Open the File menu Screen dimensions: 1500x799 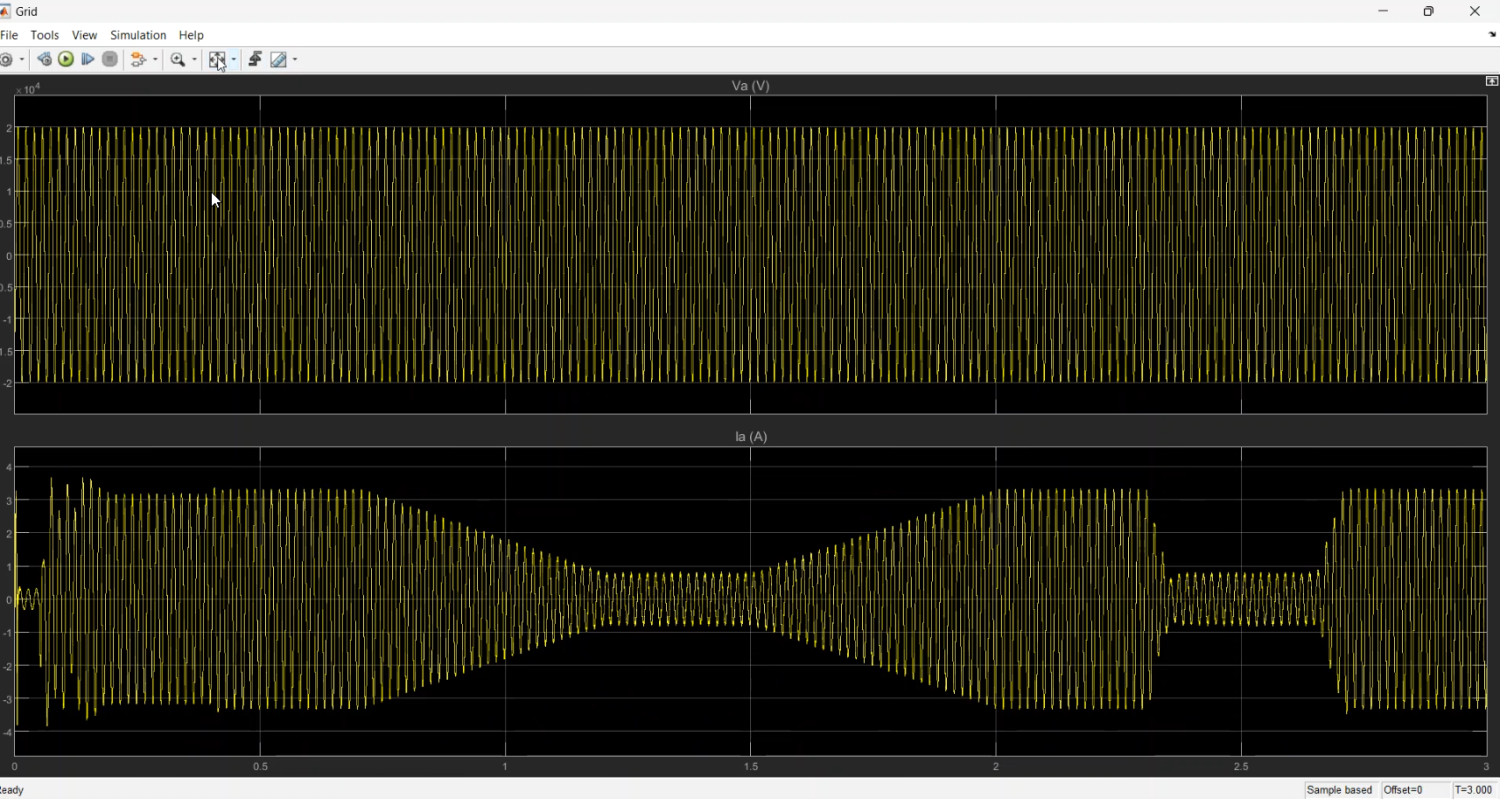coord(9,35)
